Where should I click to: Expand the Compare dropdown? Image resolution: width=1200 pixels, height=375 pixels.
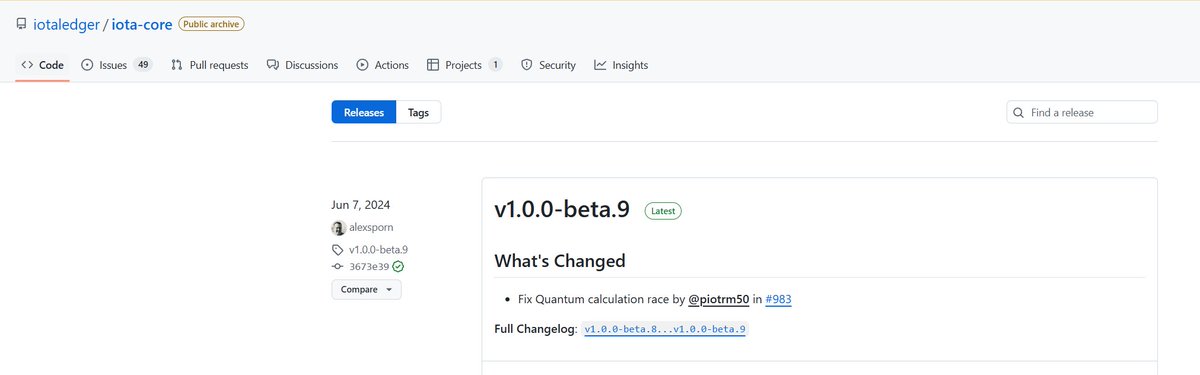click(x=366, y=289)
